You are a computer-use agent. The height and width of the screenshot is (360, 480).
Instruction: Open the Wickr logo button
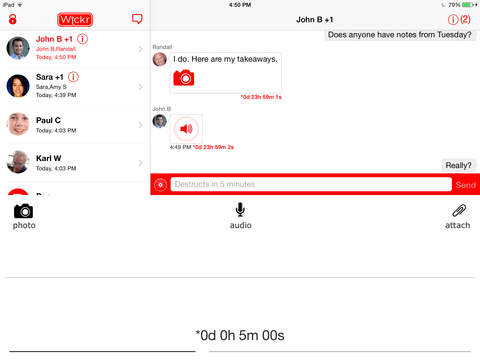(75, 20)
